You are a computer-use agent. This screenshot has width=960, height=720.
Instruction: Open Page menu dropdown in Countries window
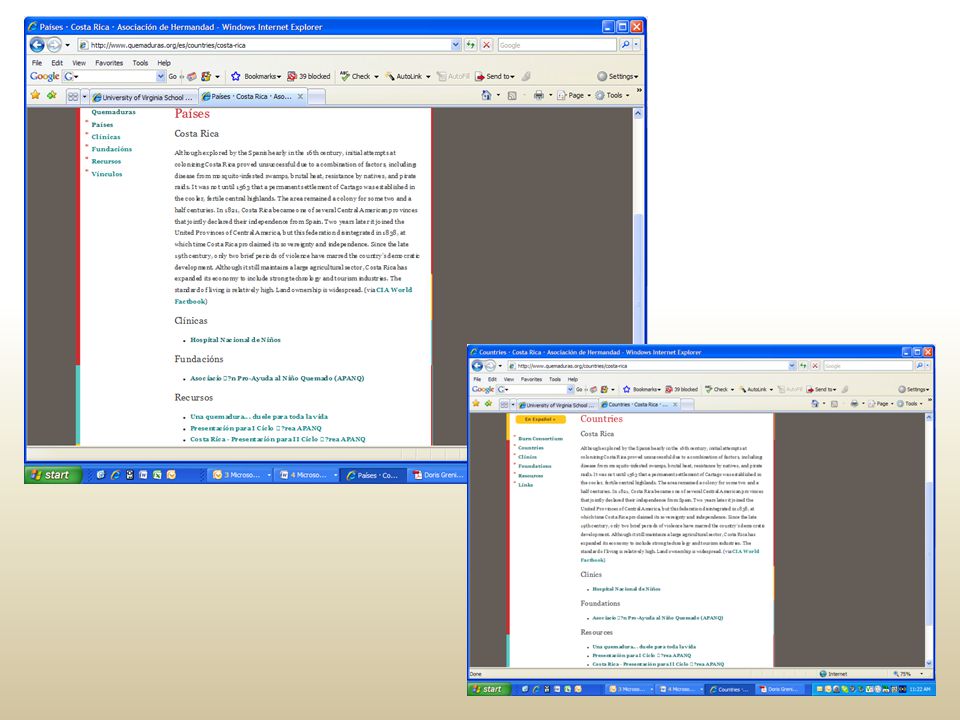[892, 404]
